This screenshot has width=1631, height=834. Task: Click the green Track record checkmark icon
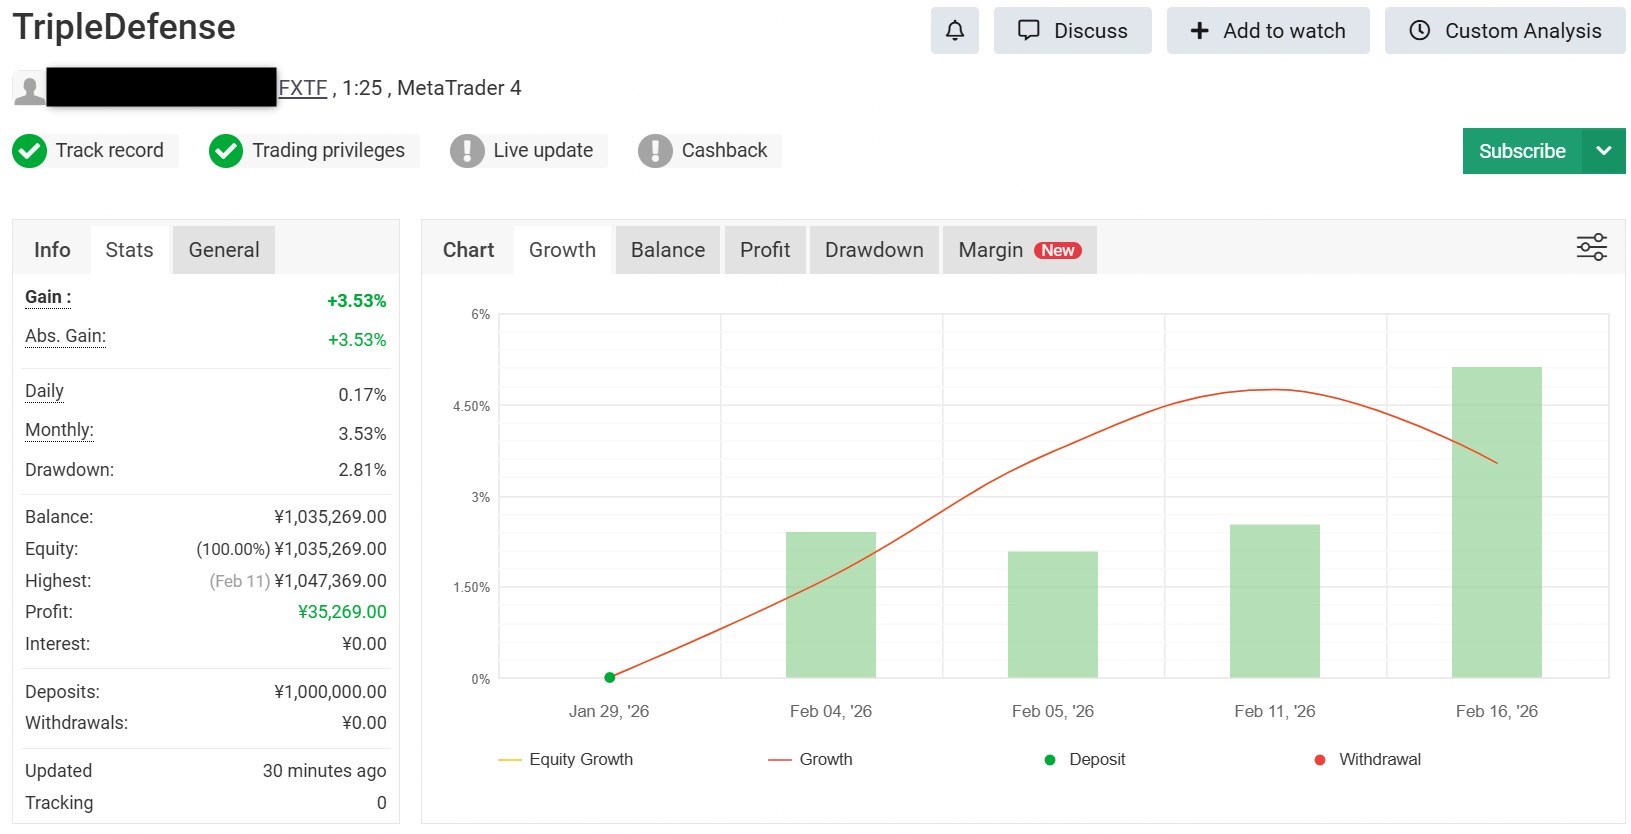pos(30,151)
